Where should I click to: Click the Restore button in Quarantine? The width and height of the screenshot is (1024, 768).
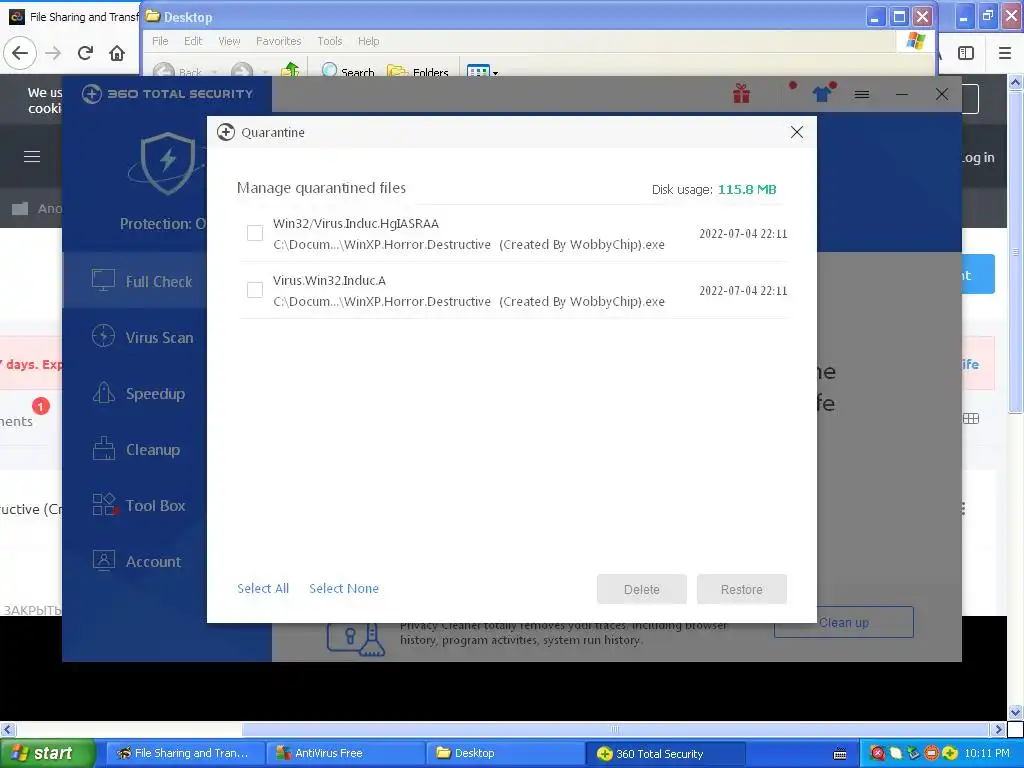click(x=741, y=589)
